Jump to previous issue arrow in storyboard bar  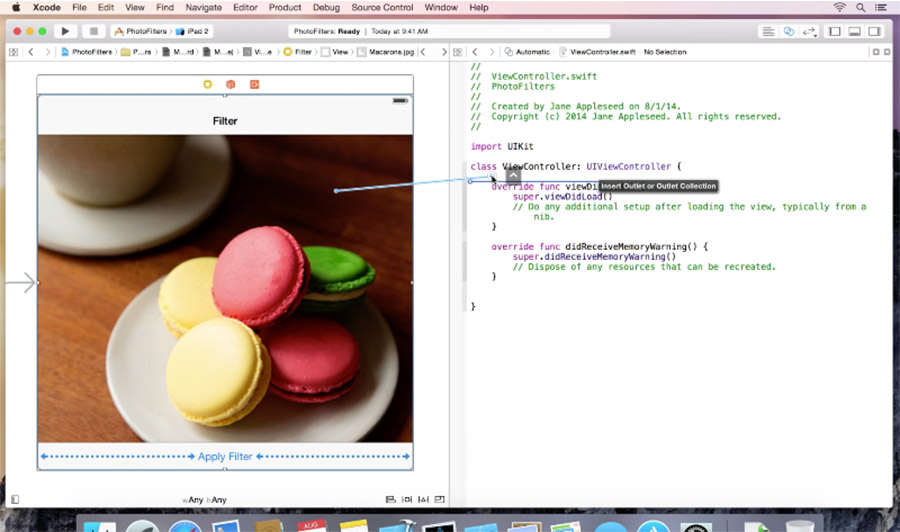424,52
